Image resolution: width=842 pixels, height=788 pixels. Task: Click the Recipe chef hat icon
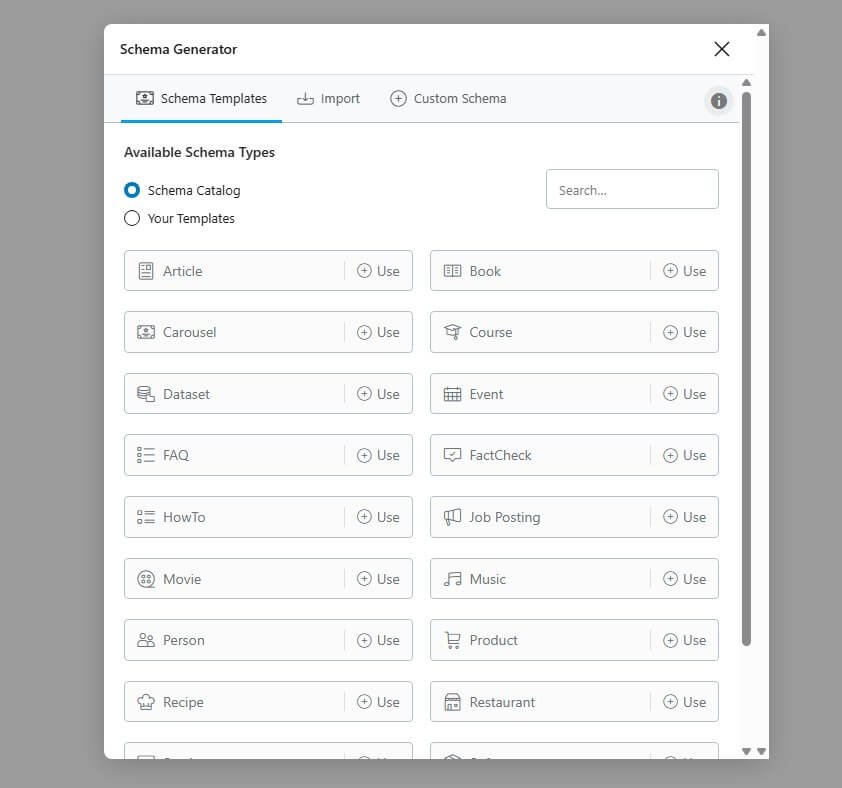coord(146,702)
